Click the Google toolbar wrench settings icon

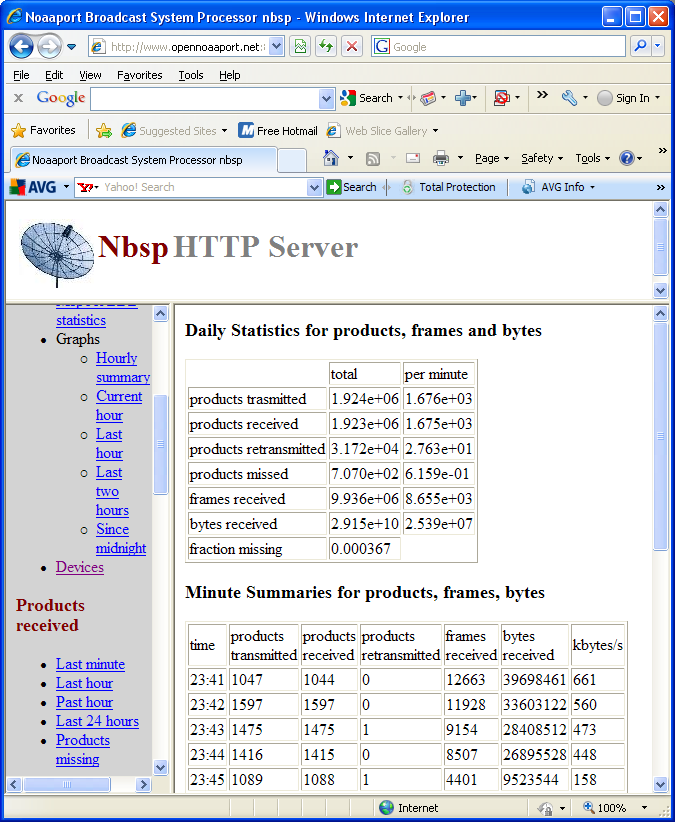[569, 98]
